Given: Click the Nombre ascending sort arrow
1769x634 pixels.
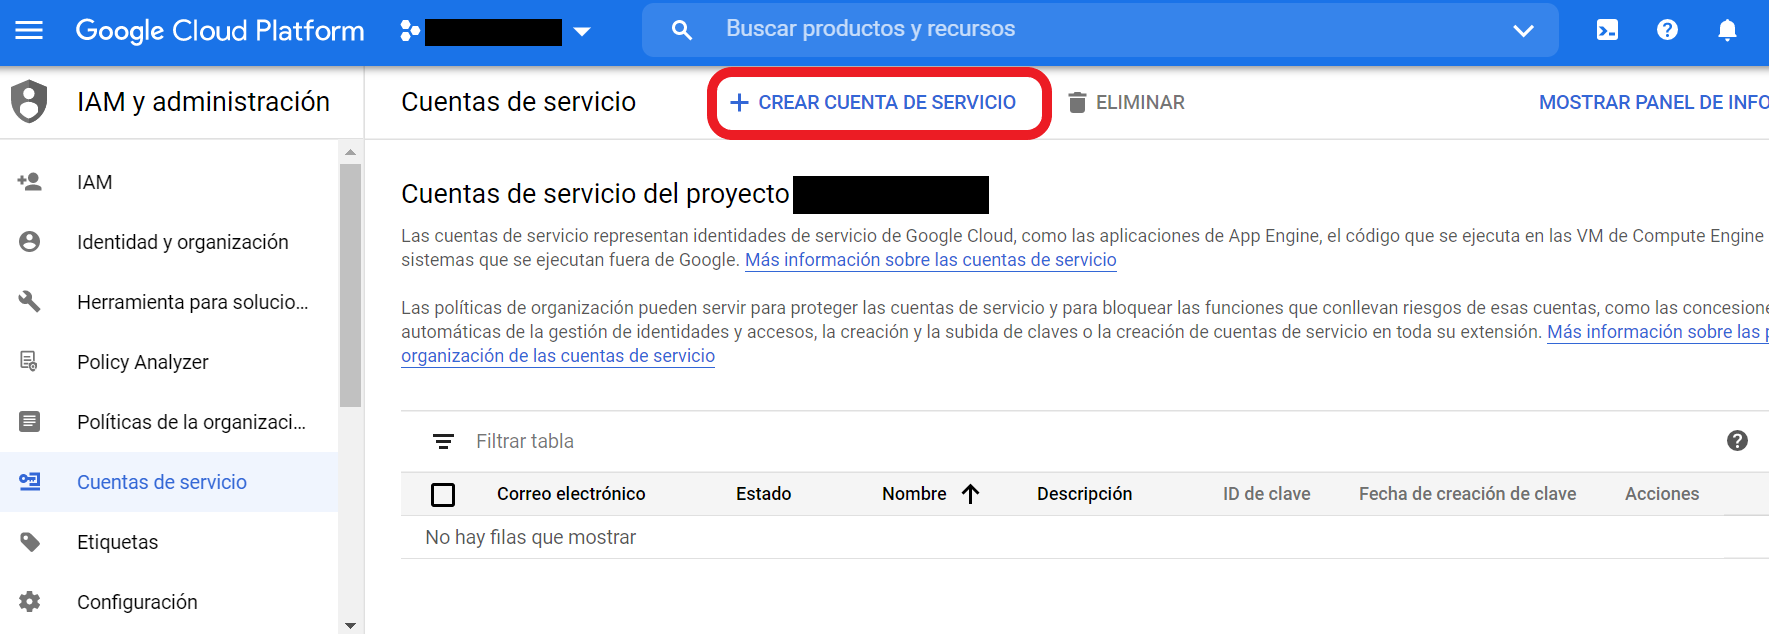Looking at the screenshot, I should [x=970, y=494].
